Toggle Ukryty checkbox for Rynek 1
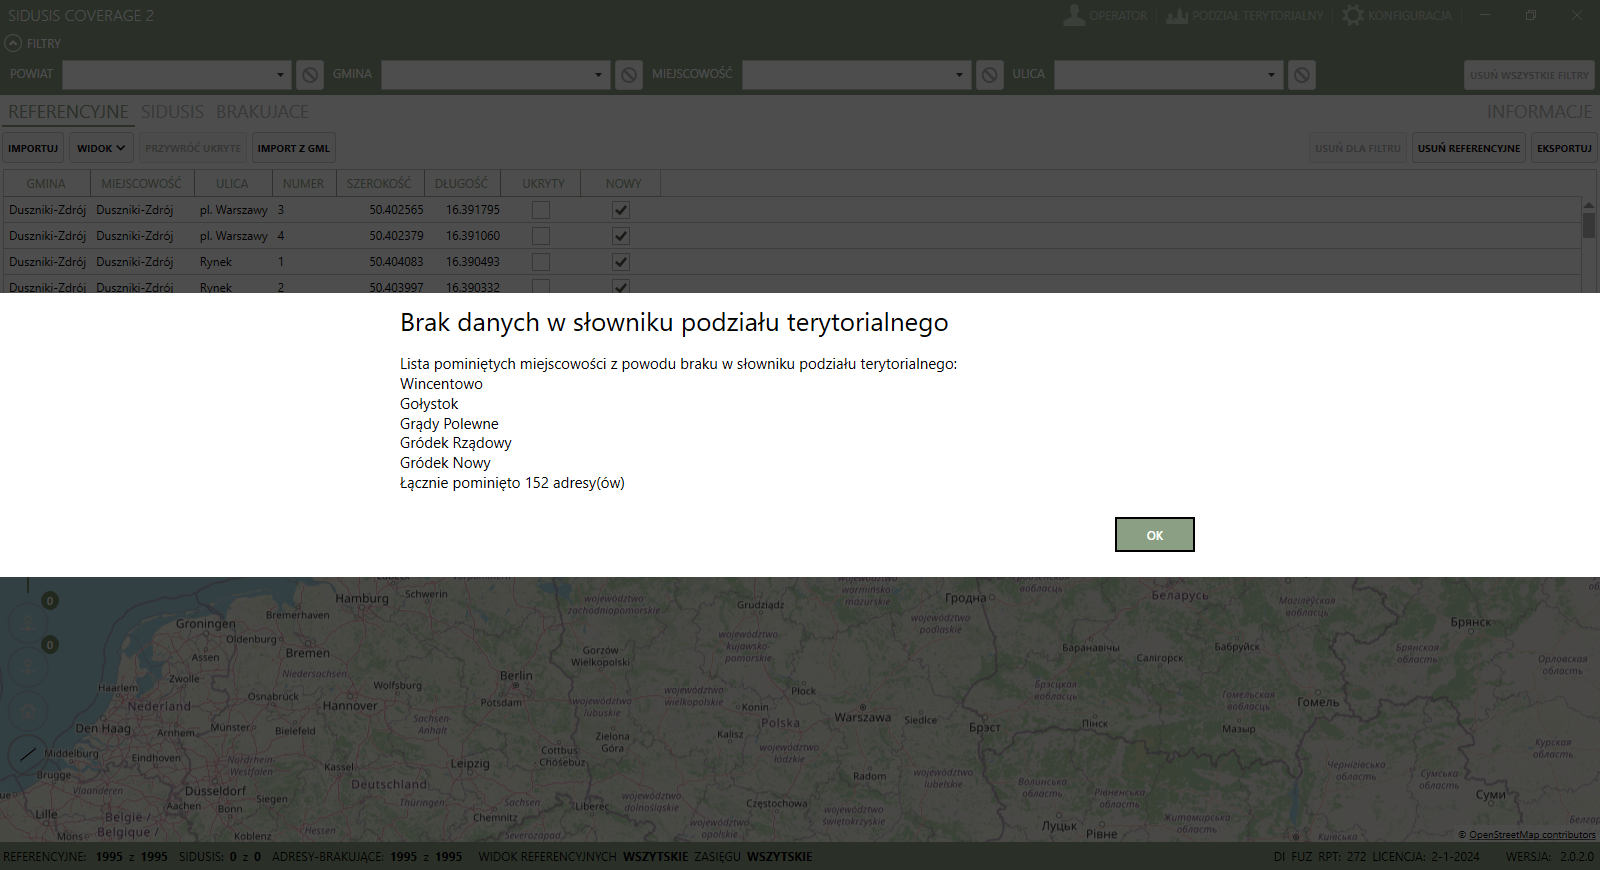 tap(541, 262)
